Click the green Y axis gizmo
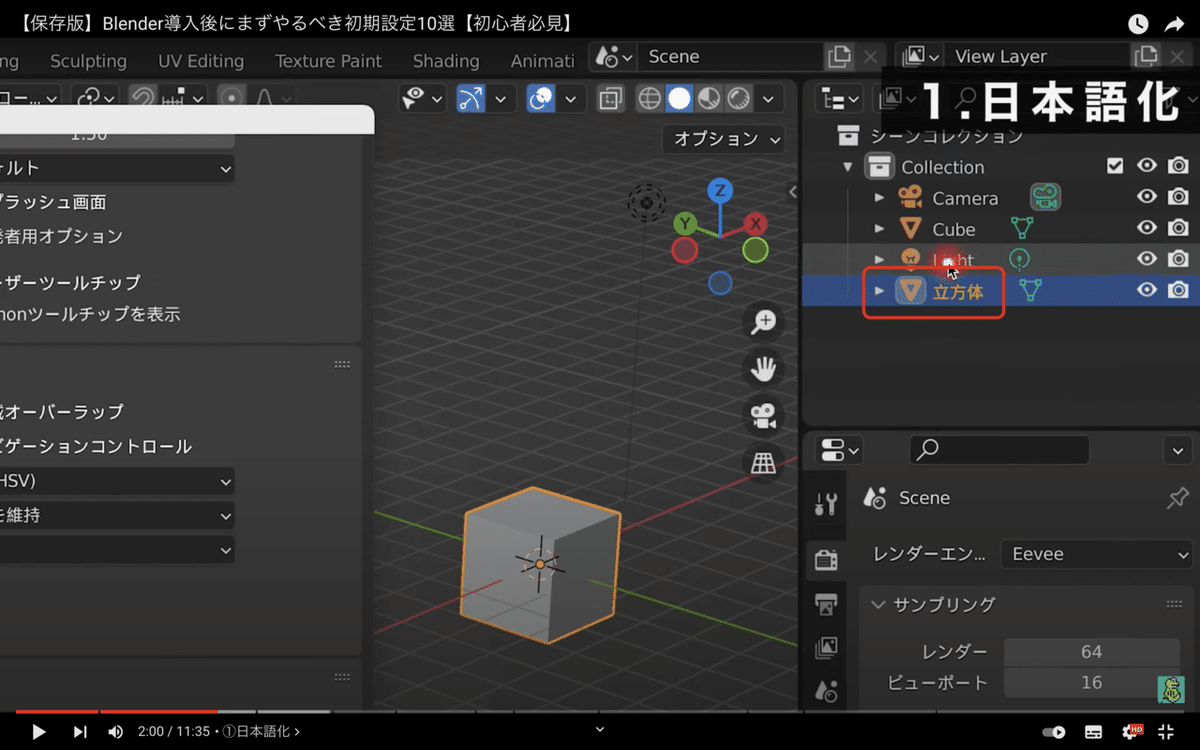1200x750 pixels. coord(685,223)
